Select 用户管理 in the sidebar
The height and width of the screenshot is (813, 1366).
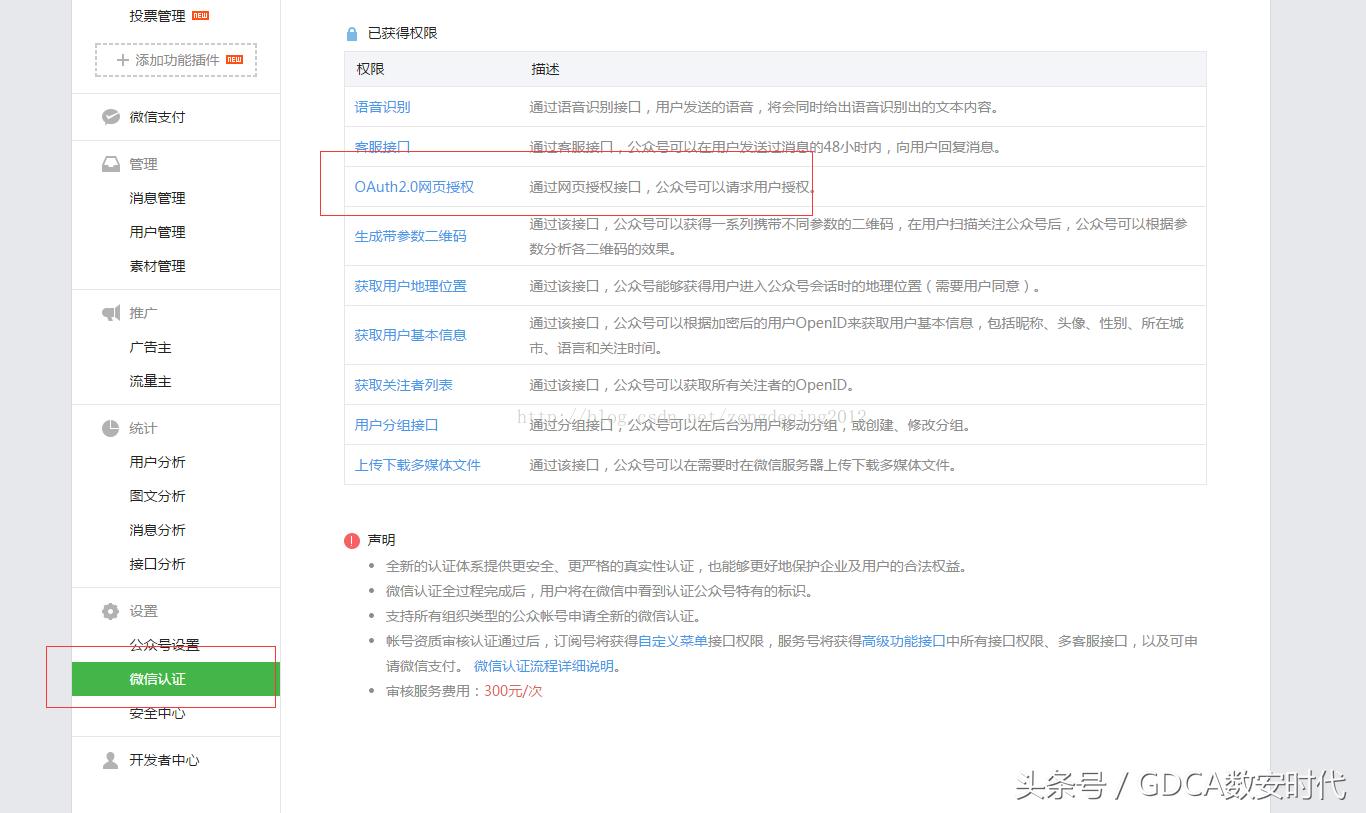coord(155,231)
